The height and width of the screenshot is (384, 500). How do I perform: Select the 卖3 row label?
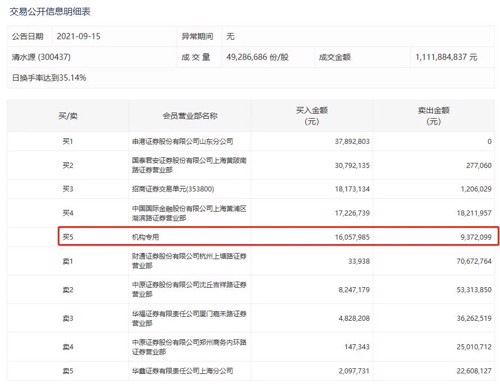pos(68,318)
